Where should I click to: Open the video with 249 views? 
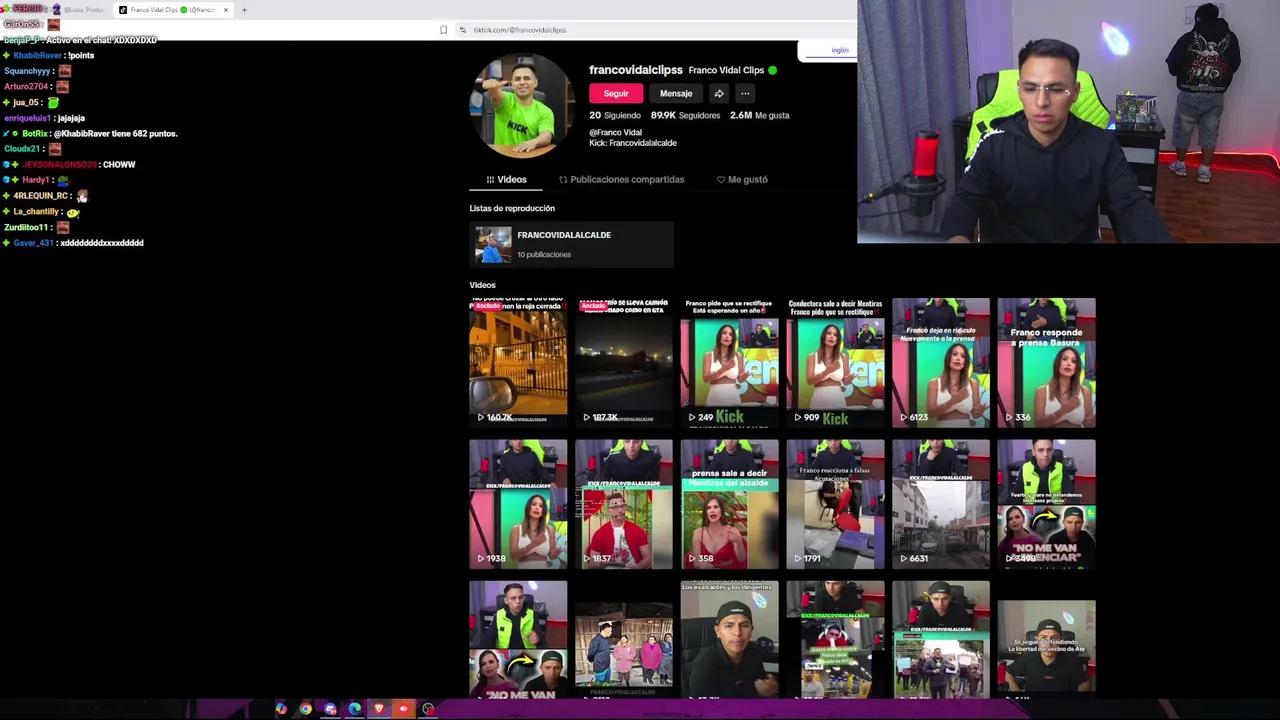pyautogui.click(x=730, y=362)
